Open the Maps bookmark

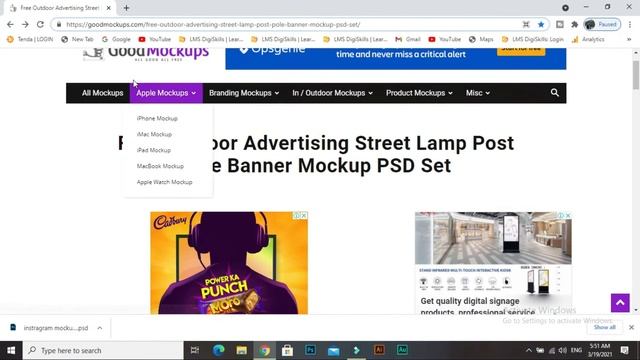pyautogui.click(x=481, y=39)
